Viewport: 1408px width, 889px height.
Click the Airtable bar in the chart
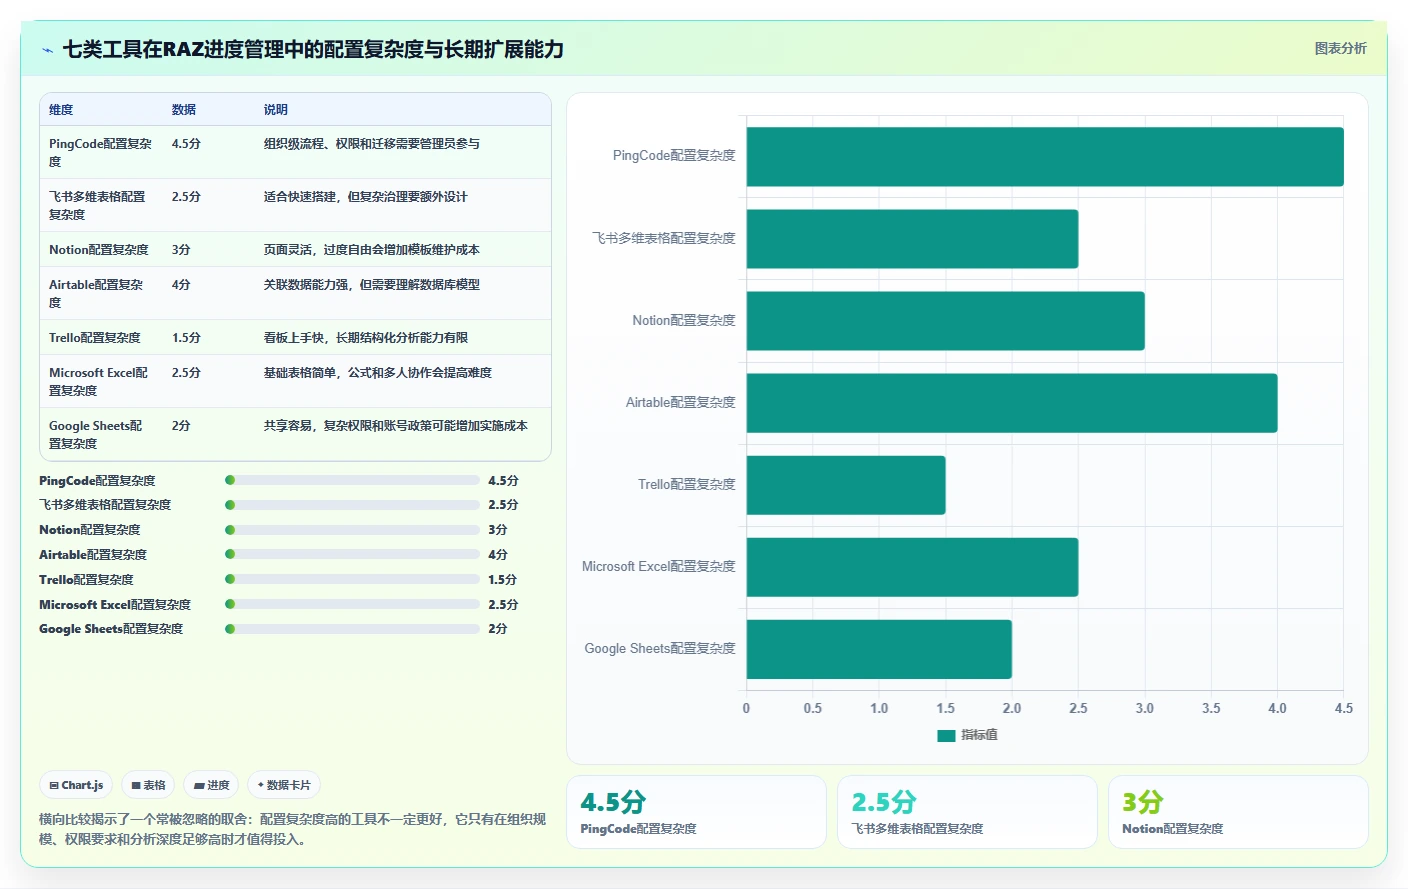[1012, 403]
